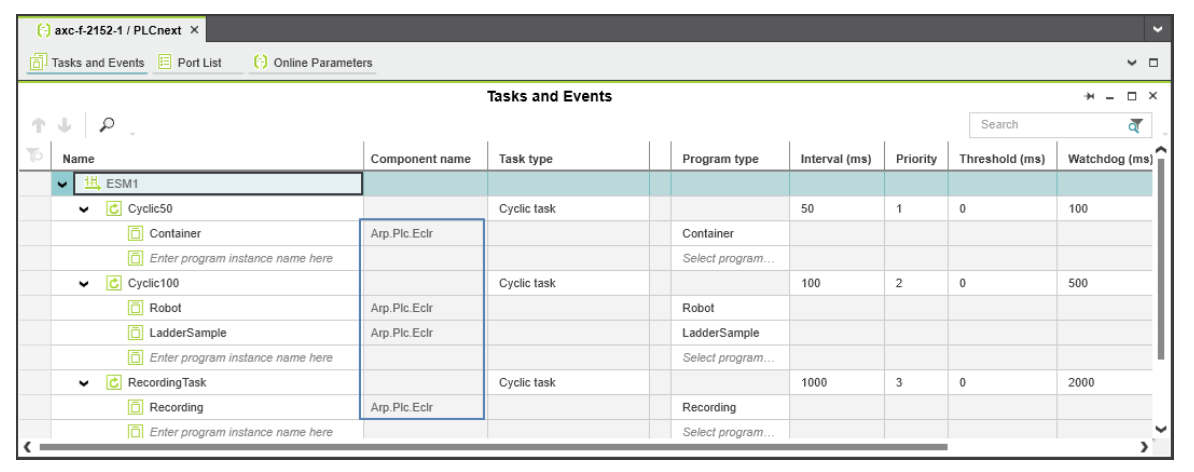The width and height of the screenshot is (1194, 472).
Task: Click Cyclic task type cell of Cyclic50
Action: (x=568, y=209)
